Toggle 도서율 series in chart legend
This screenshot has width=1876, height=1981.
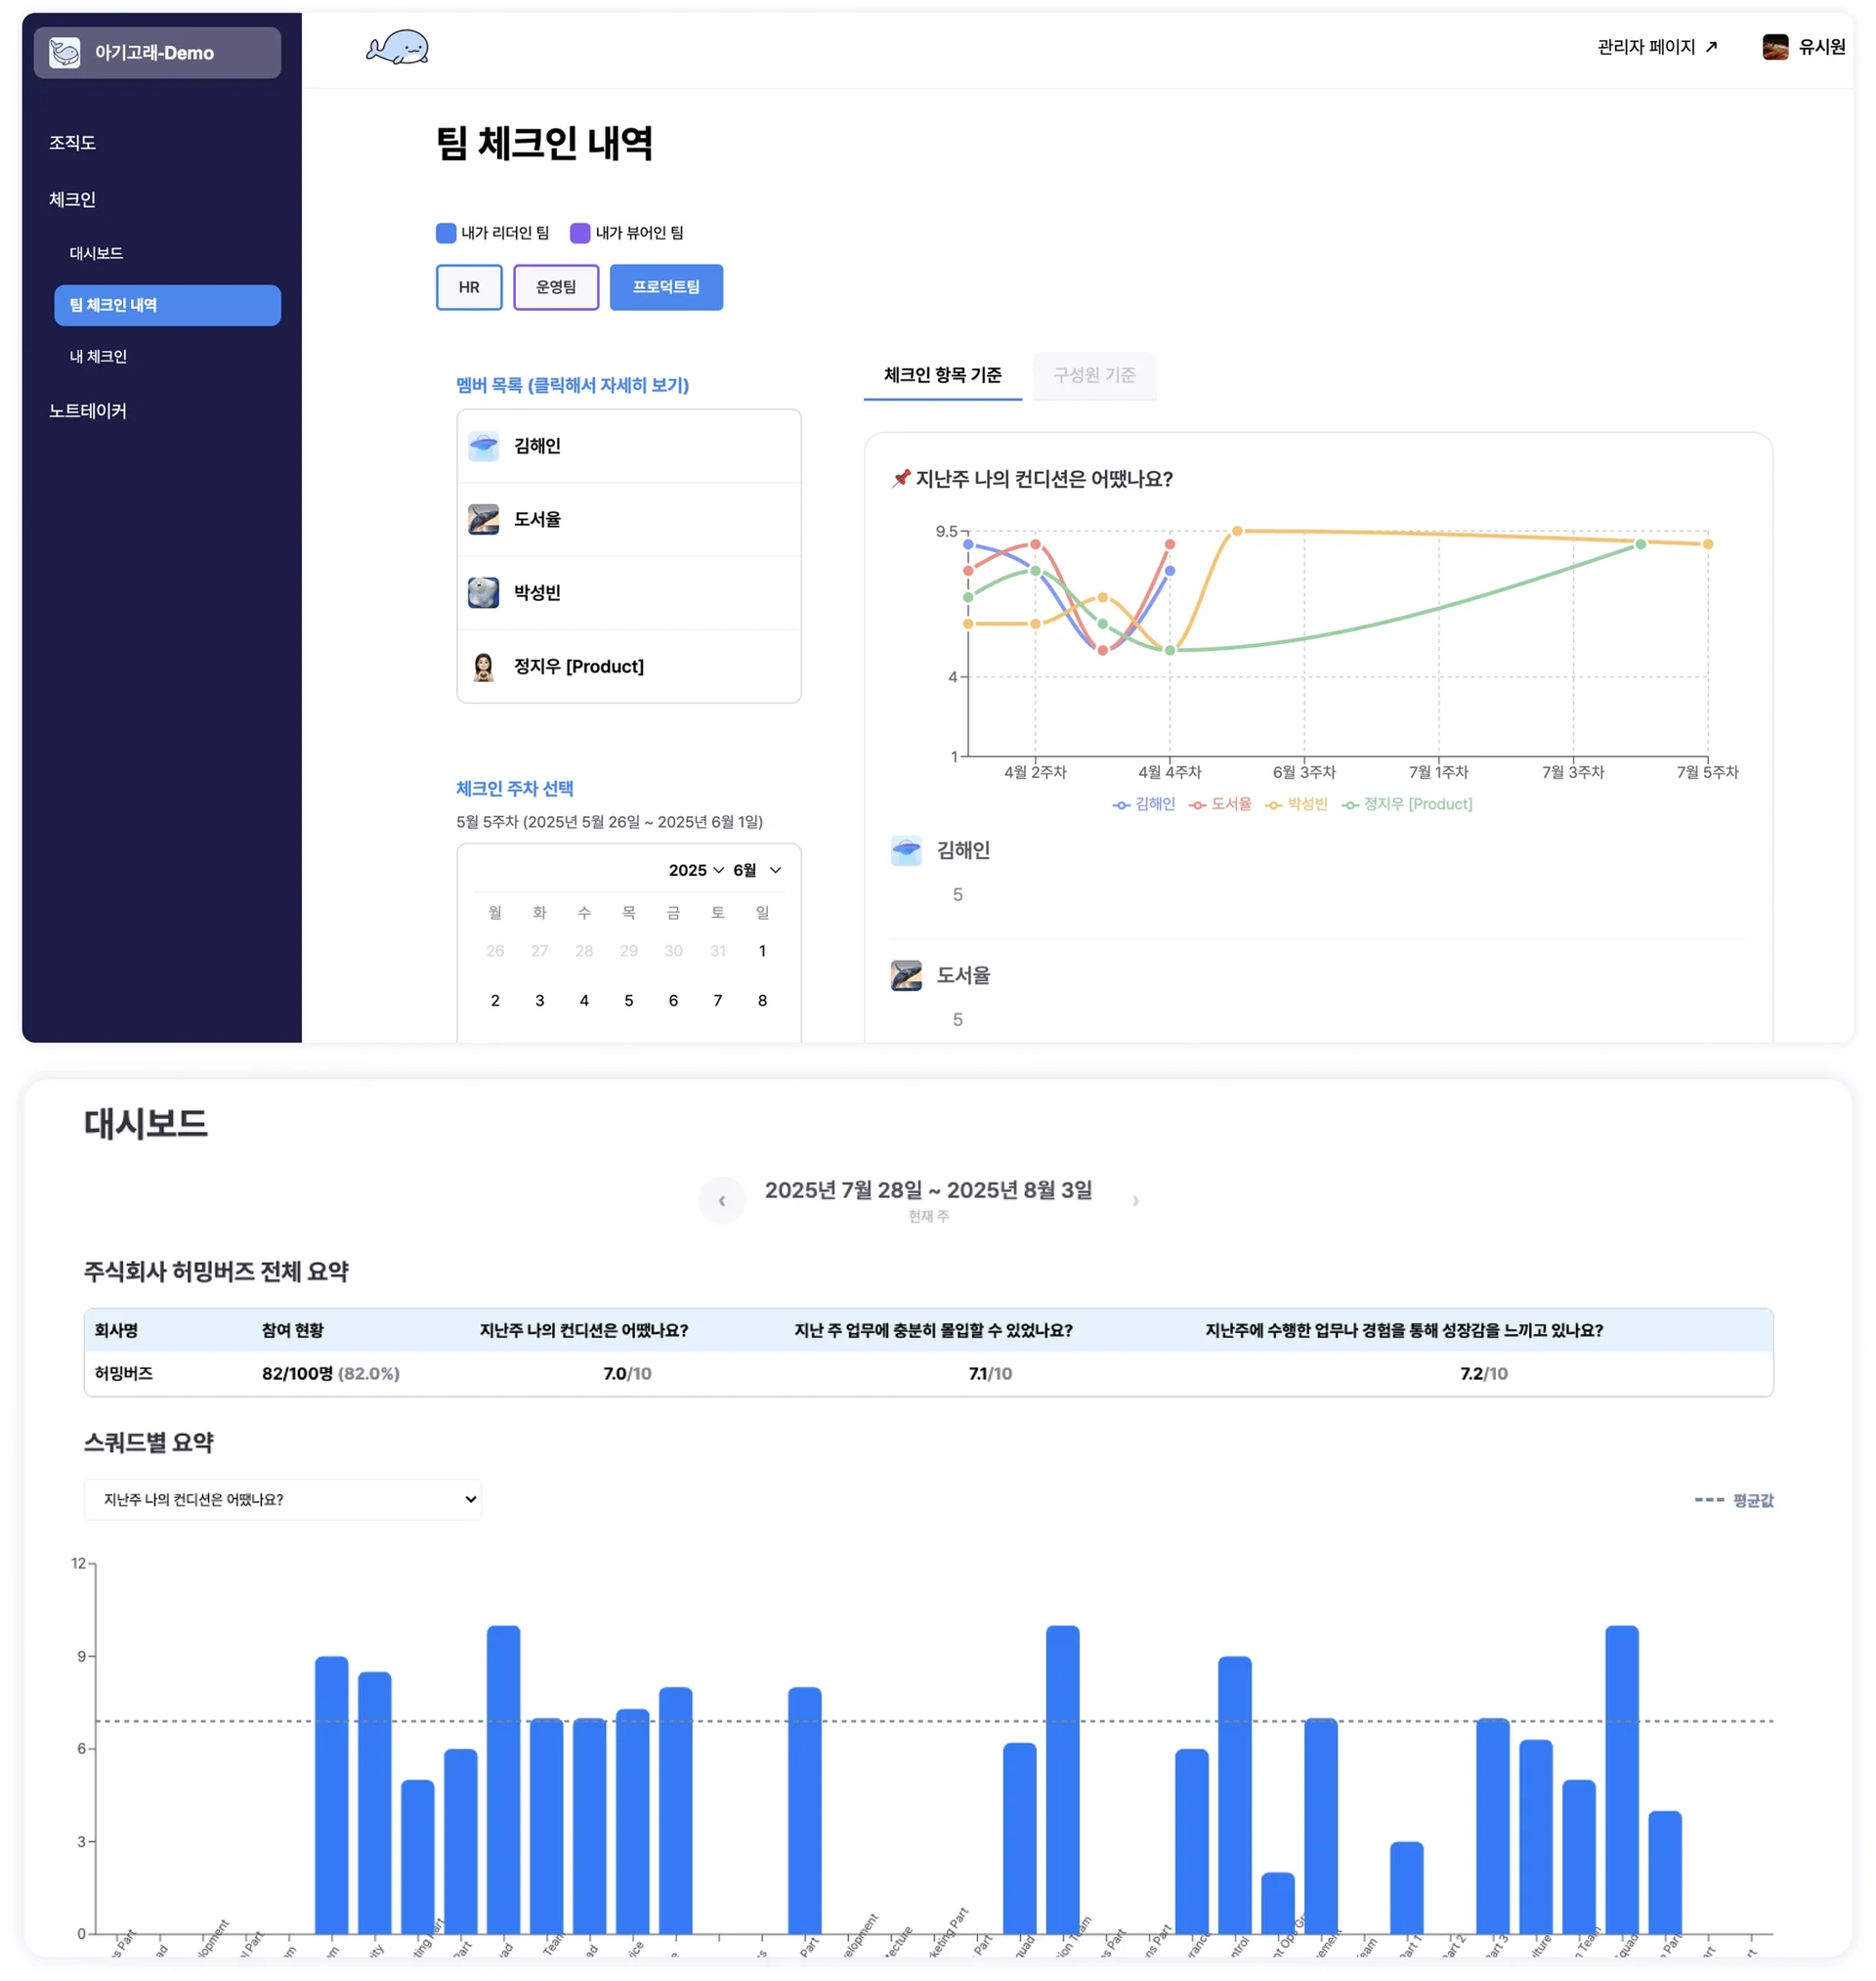click(1220, 804)
